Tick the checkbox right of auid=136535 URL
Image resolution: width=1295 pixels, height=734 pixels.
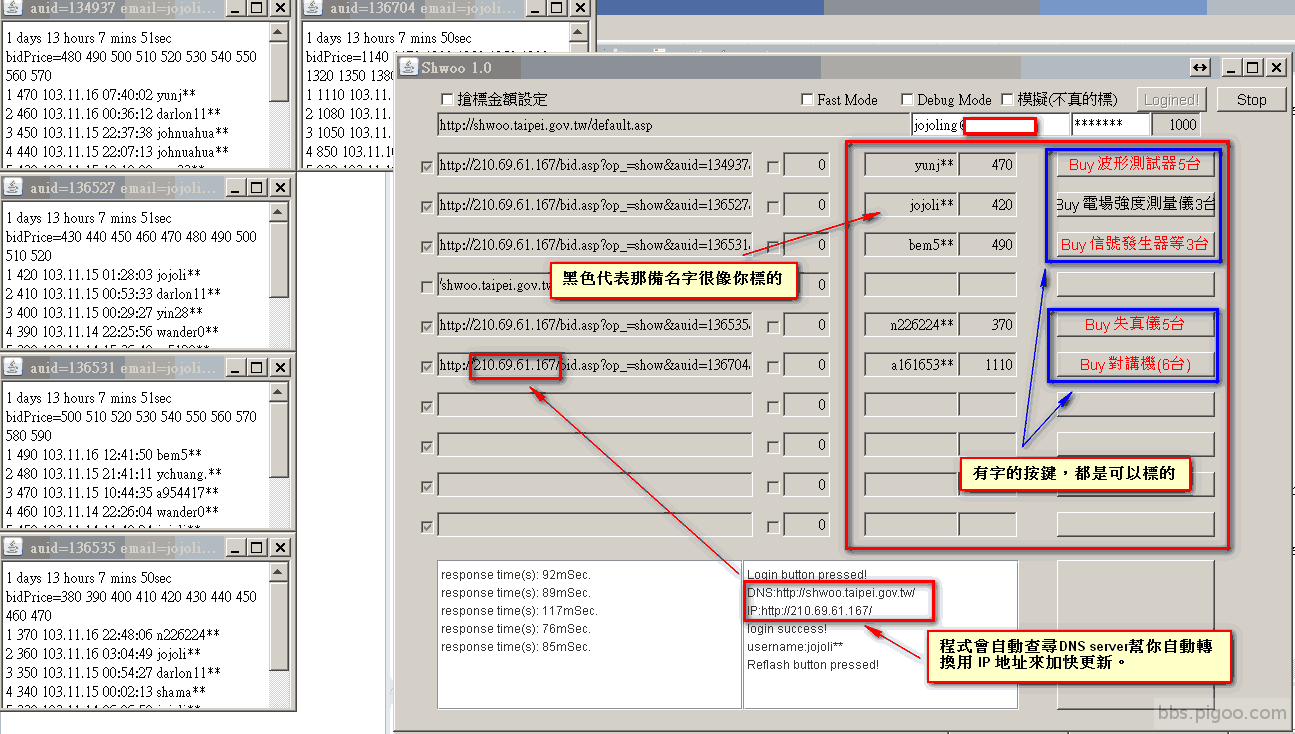772,326
